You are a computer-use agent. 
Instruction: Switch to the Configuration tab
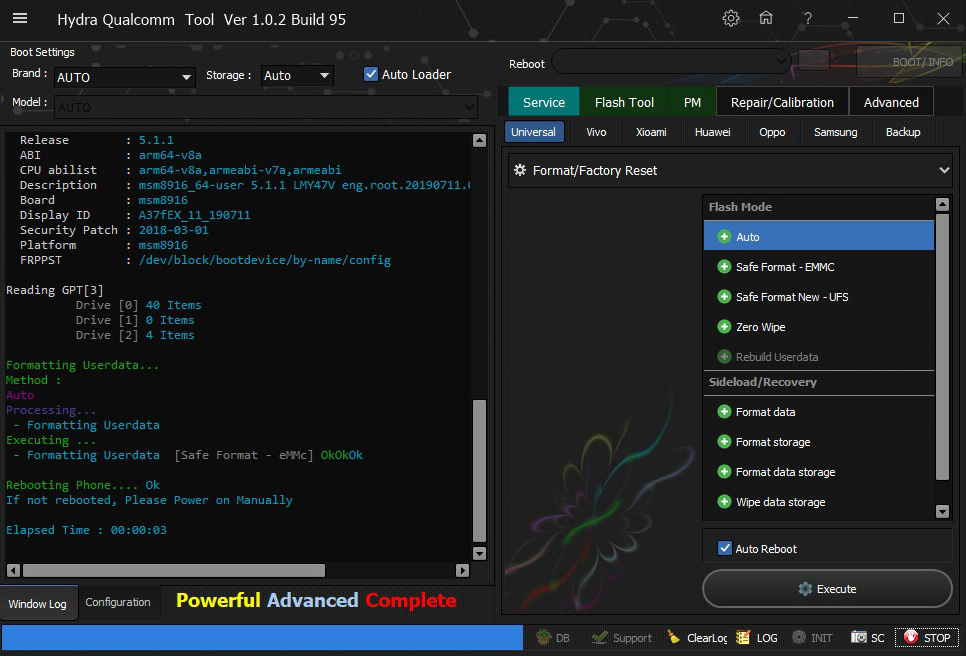click(118, 602)
